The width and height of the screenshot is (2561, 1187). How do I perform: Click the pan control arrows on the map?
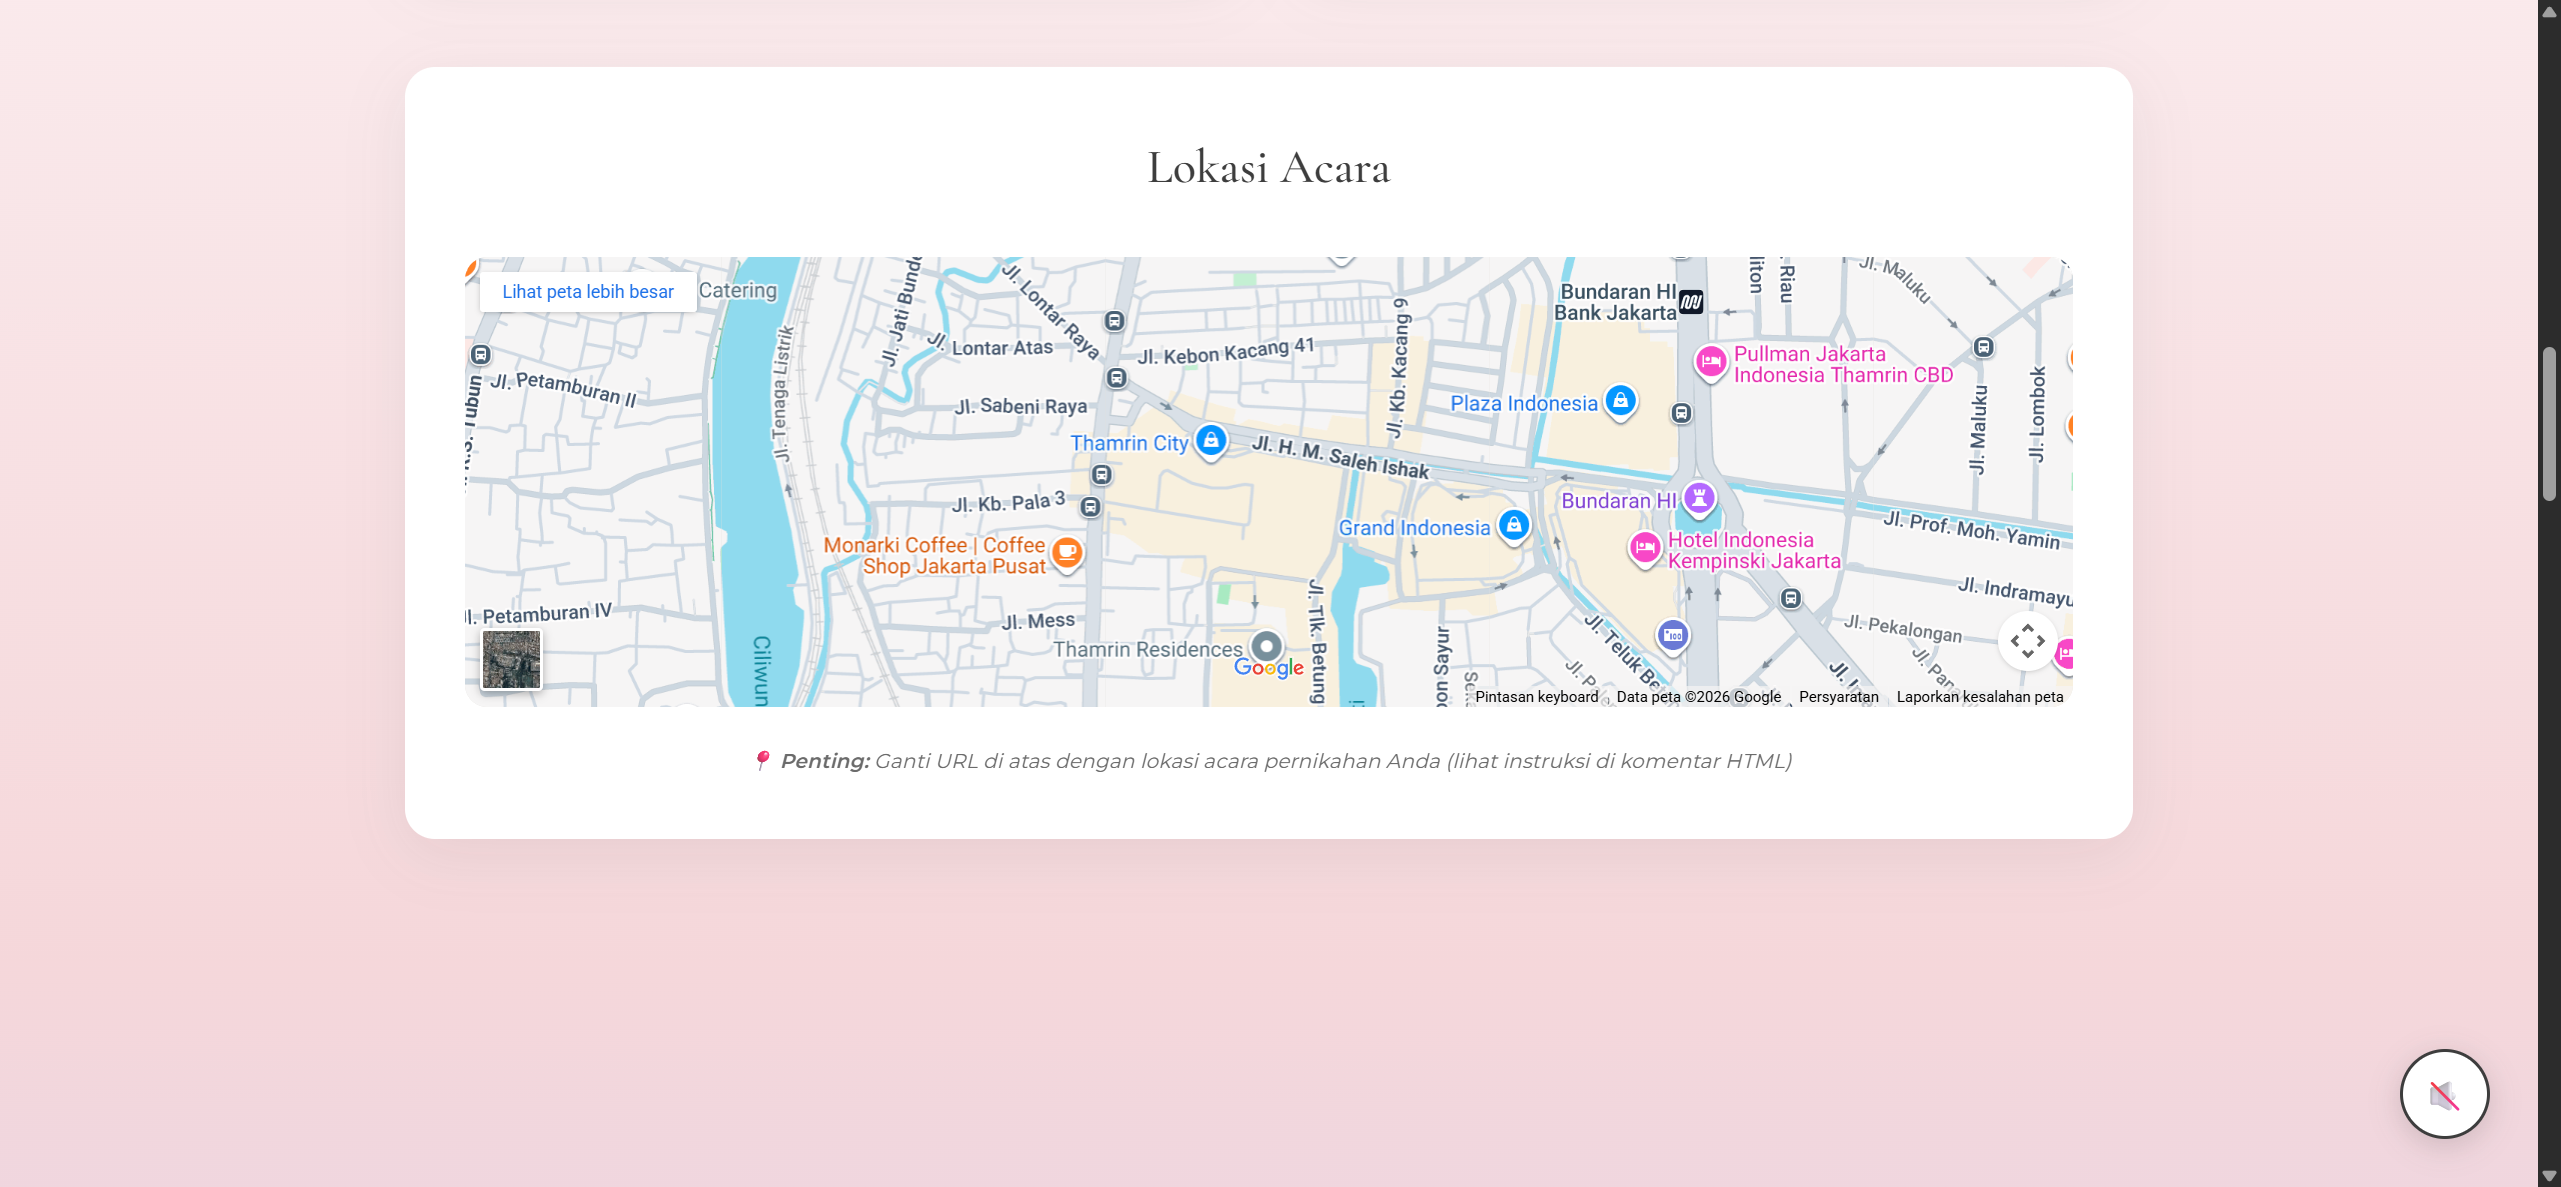click(2028, 640)
